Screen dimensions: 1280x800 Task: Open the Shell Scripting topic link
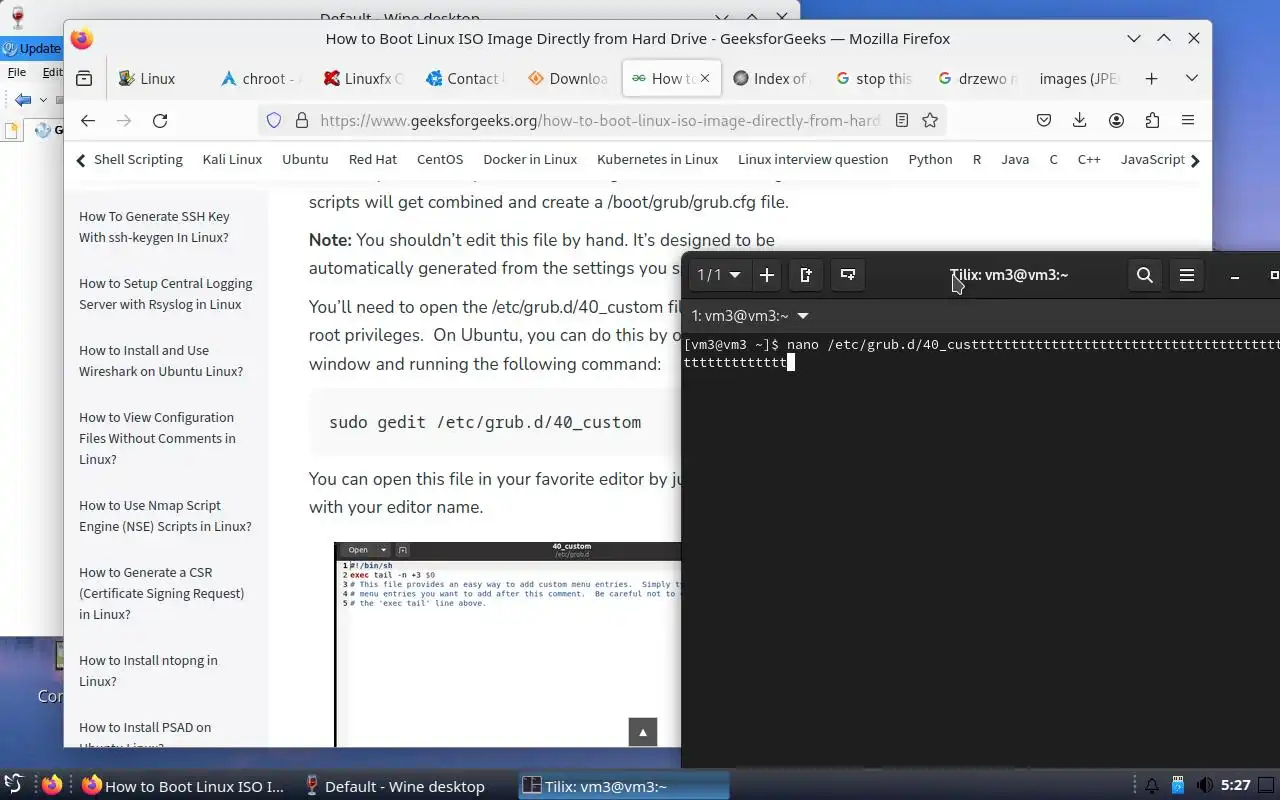[x=138, y=159]
